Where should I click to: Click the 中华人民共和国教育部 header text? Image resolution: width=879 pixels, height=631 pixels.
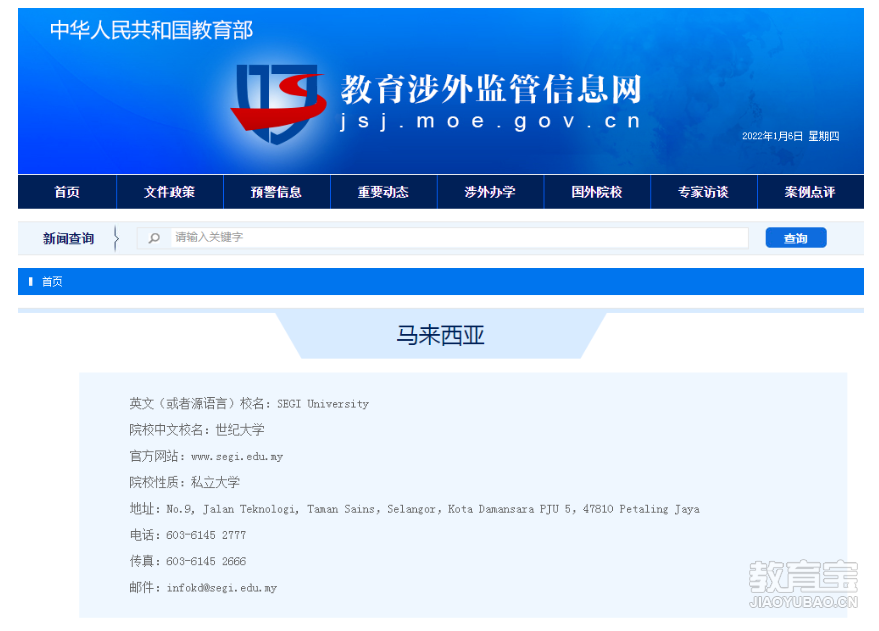(151, 30)
